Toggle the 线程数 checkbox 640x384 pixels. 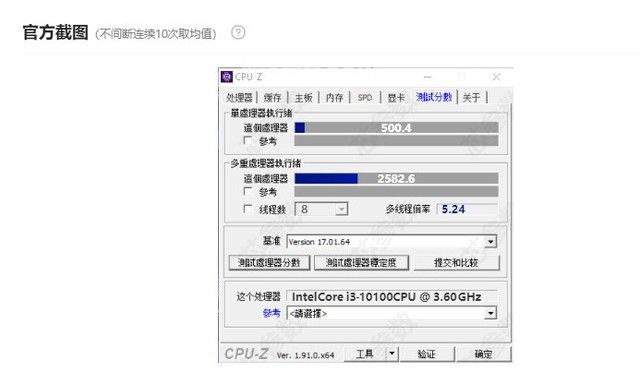[247, 209]
